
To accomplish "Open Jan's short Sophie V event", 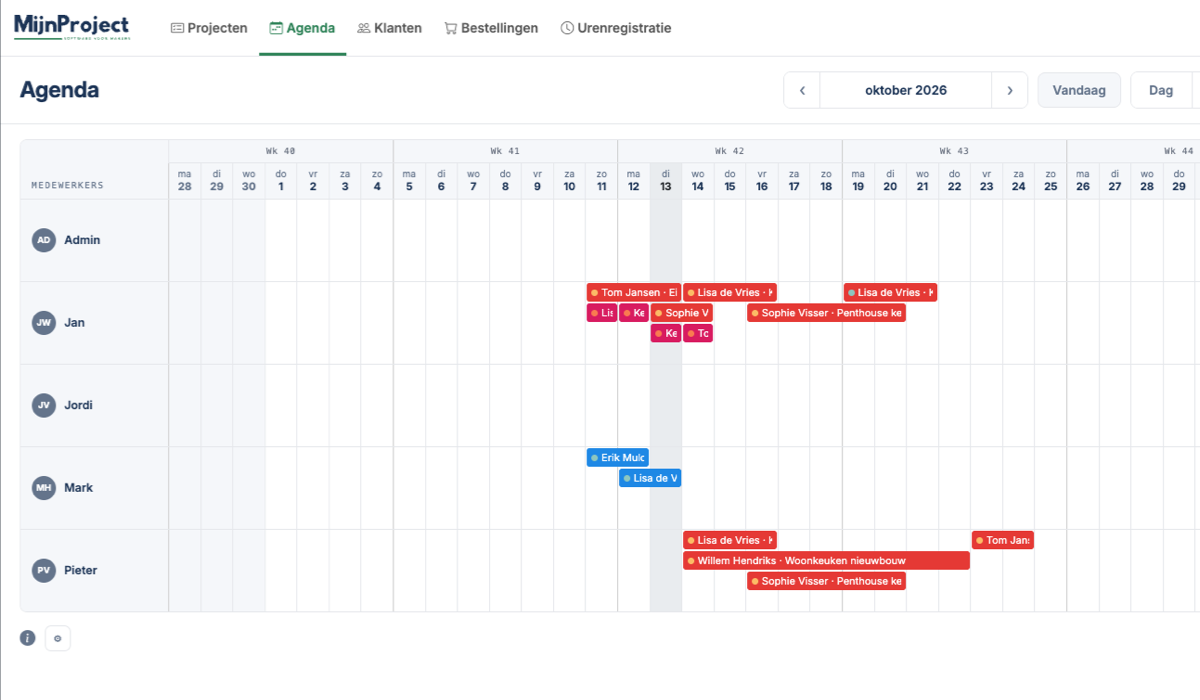I will [x=682, y=313].
